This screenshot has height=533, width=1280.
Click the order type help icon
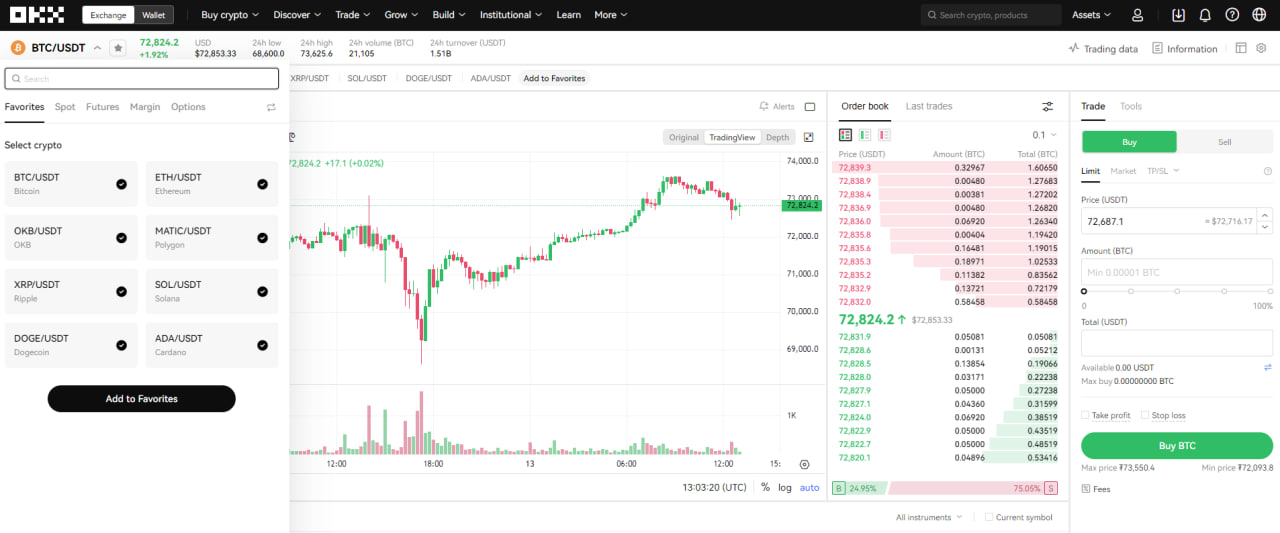1268,172
